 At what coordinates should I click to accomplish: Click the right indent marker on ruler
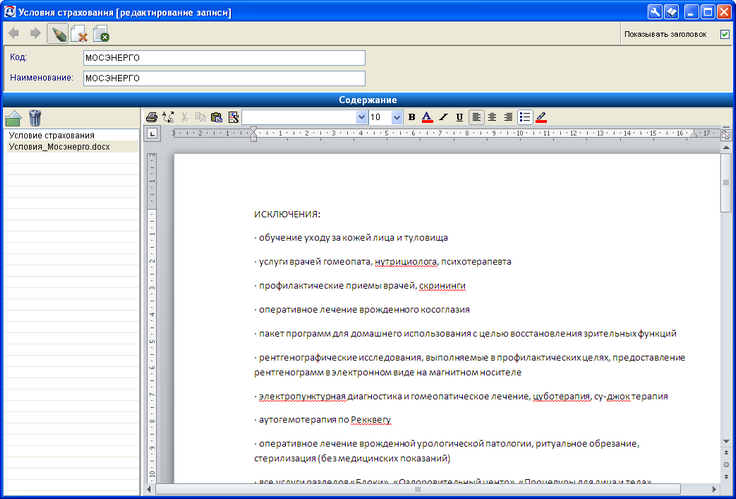click(x=694, y=135)
